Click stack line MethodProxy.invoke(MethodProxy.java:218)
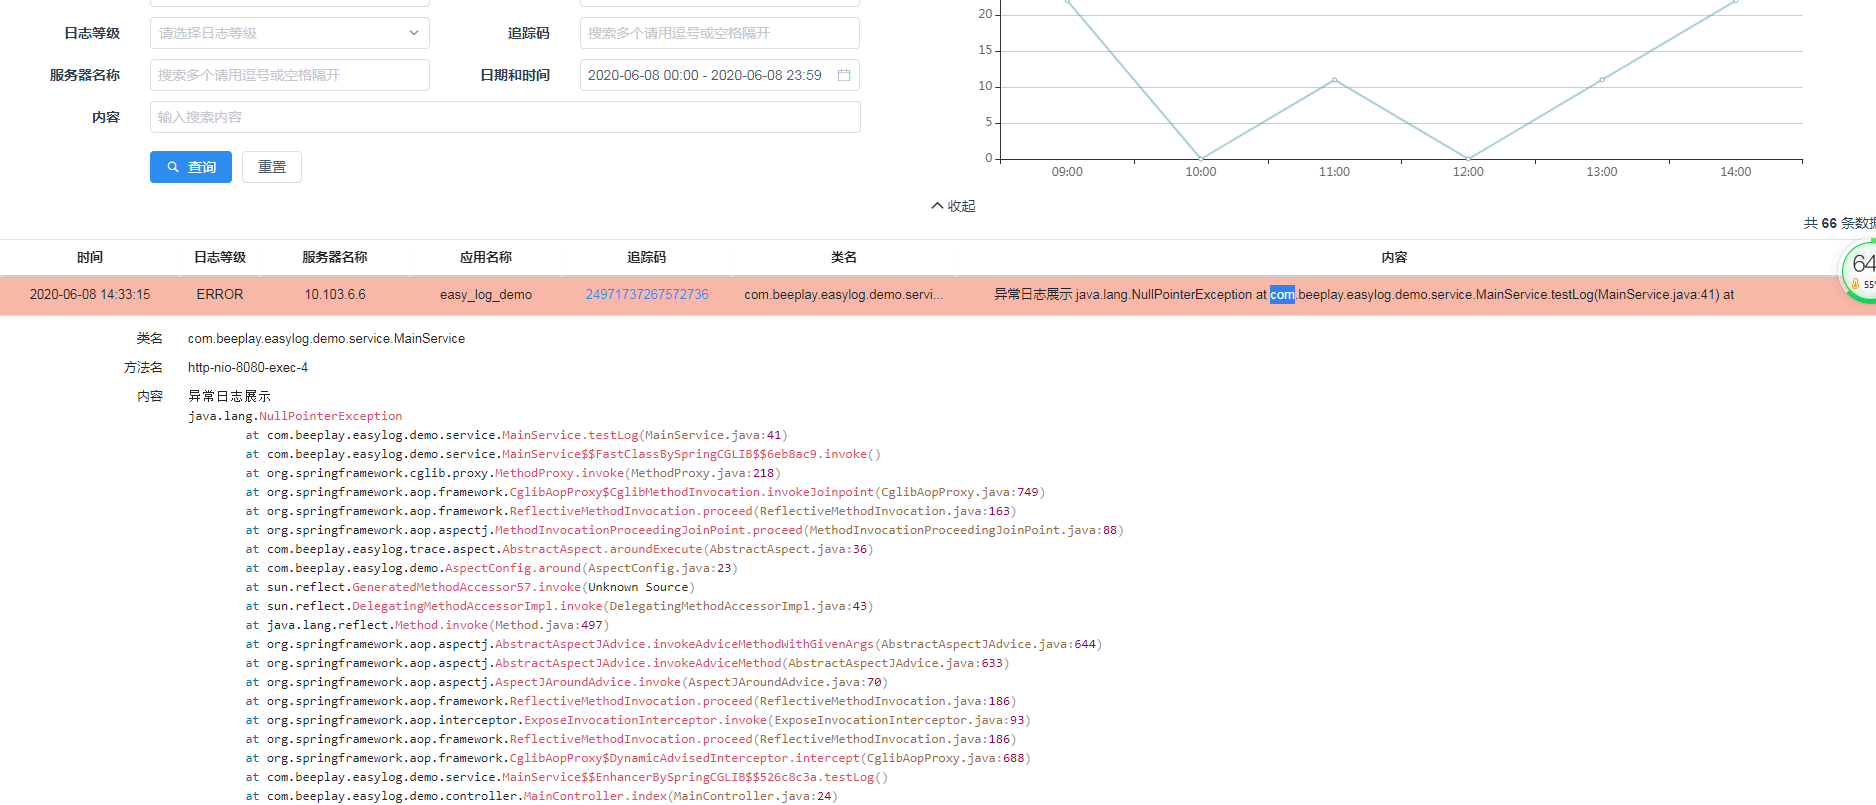 513,473
